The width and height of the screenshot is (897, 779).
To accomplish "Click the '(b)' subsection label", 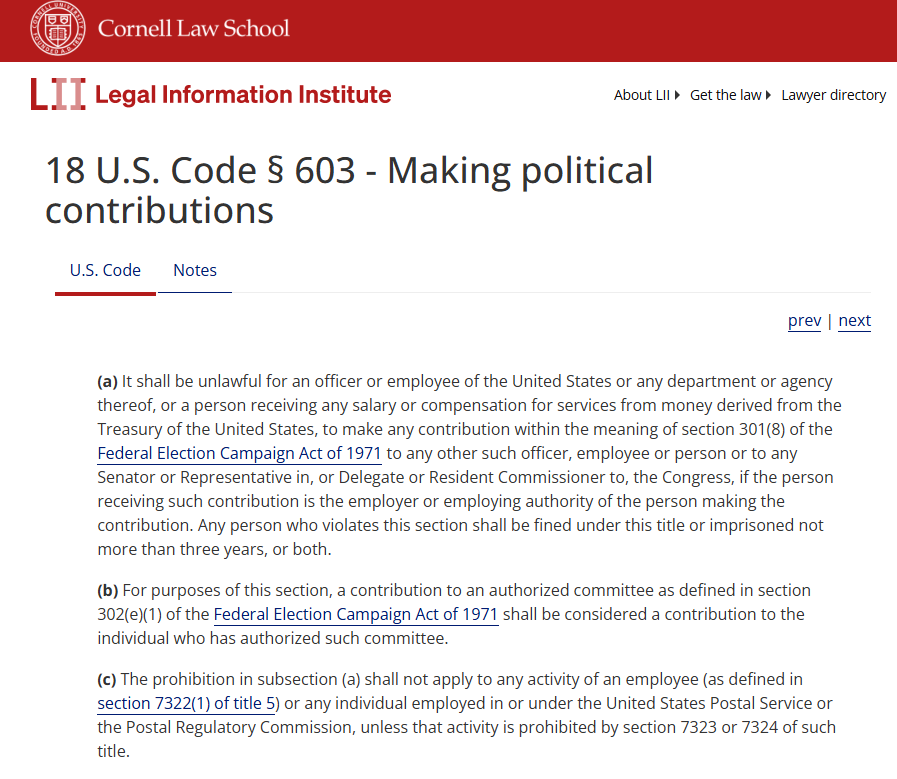I will click(108, 590).
